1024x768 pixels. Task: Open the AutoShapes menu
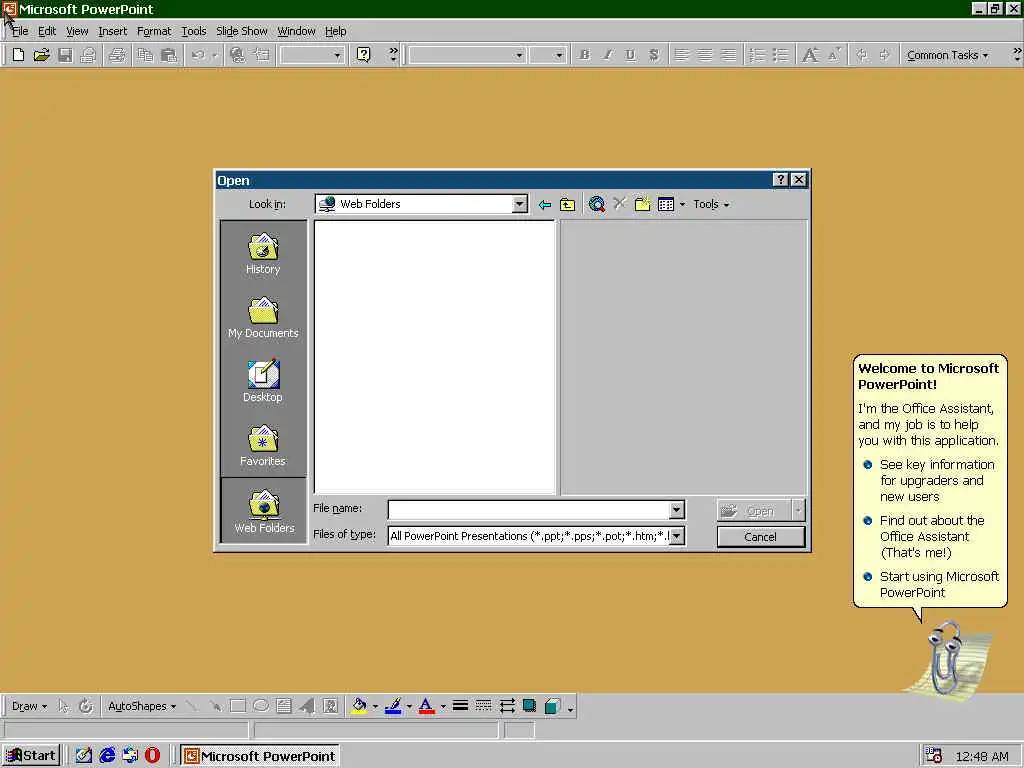(x=142, y=706)
